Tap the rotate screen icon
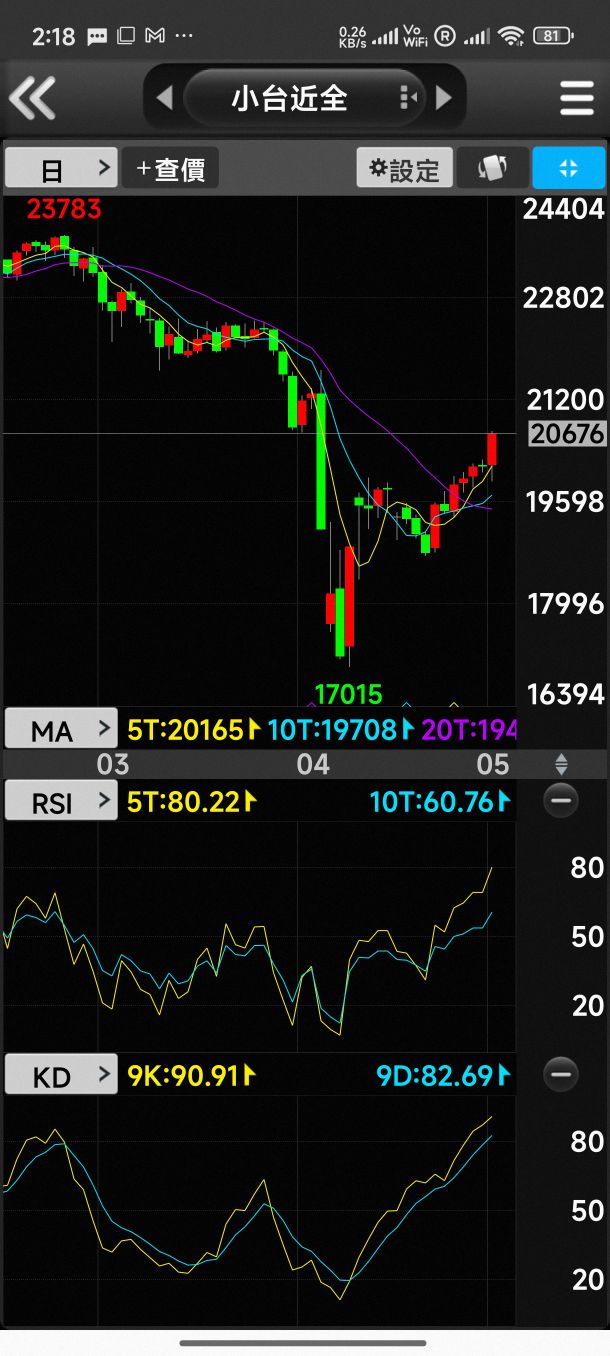610x1356 pixels. 492,168
